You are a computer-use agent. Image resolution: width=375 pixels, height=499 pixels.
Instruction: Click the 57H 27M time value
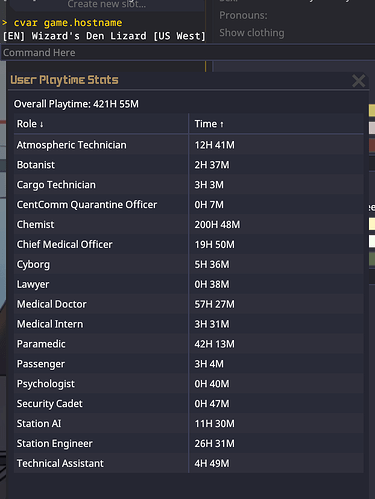click(214, 304)
